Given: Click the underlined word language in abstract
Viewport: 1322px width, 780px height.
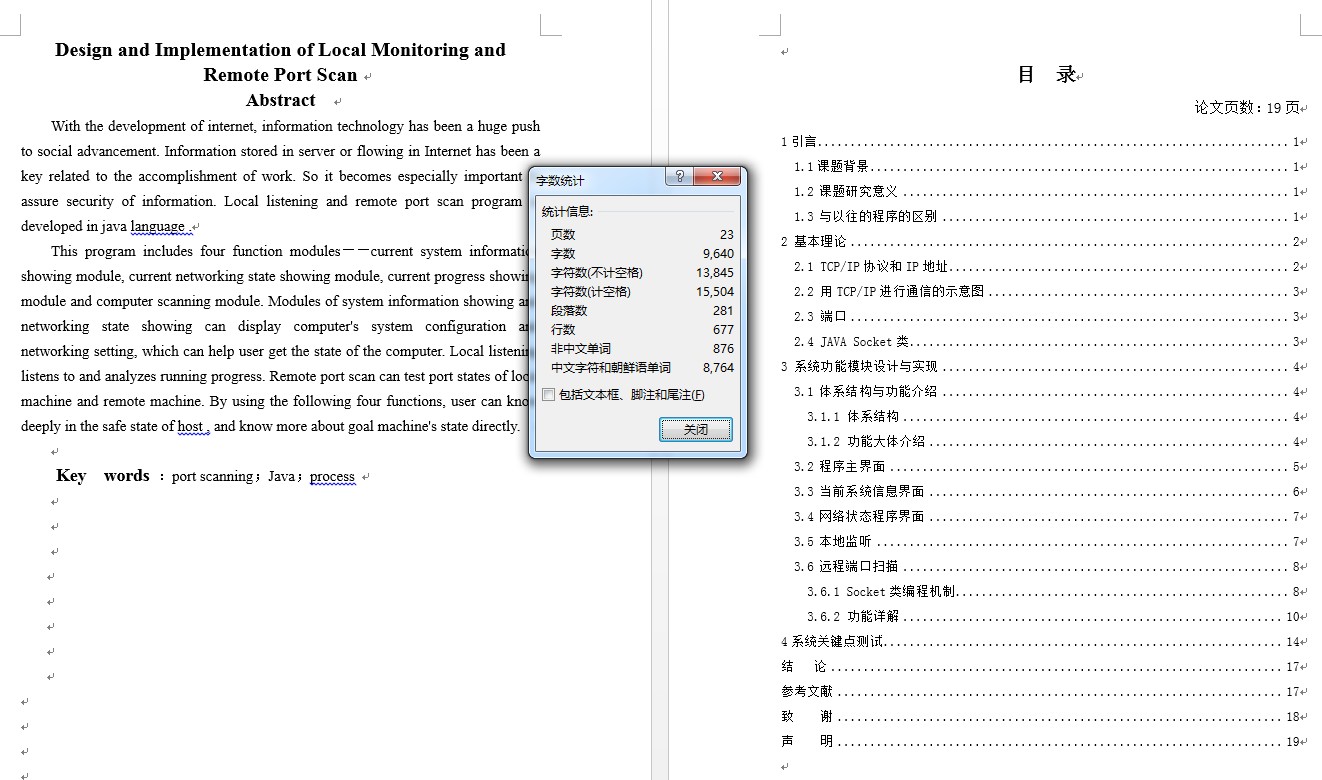Looking at the screenshot, I should [158, 226].
